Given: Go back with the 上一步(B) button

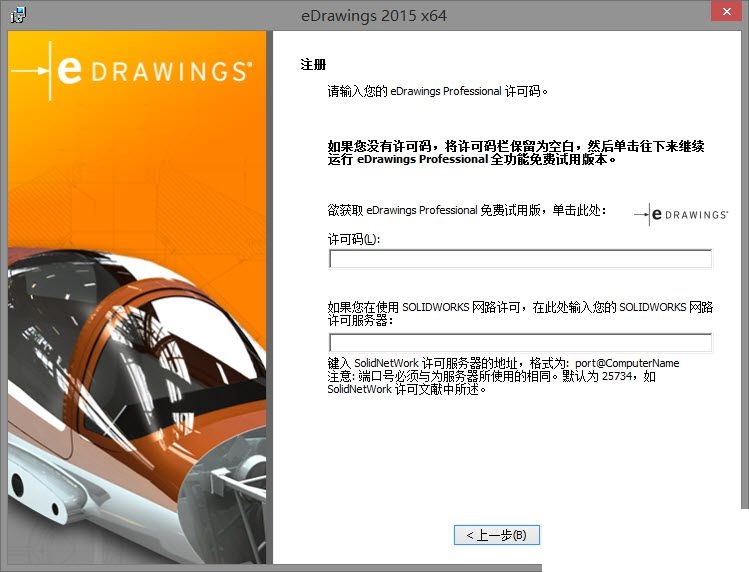Looking at the screenshot, I should 497,535.
